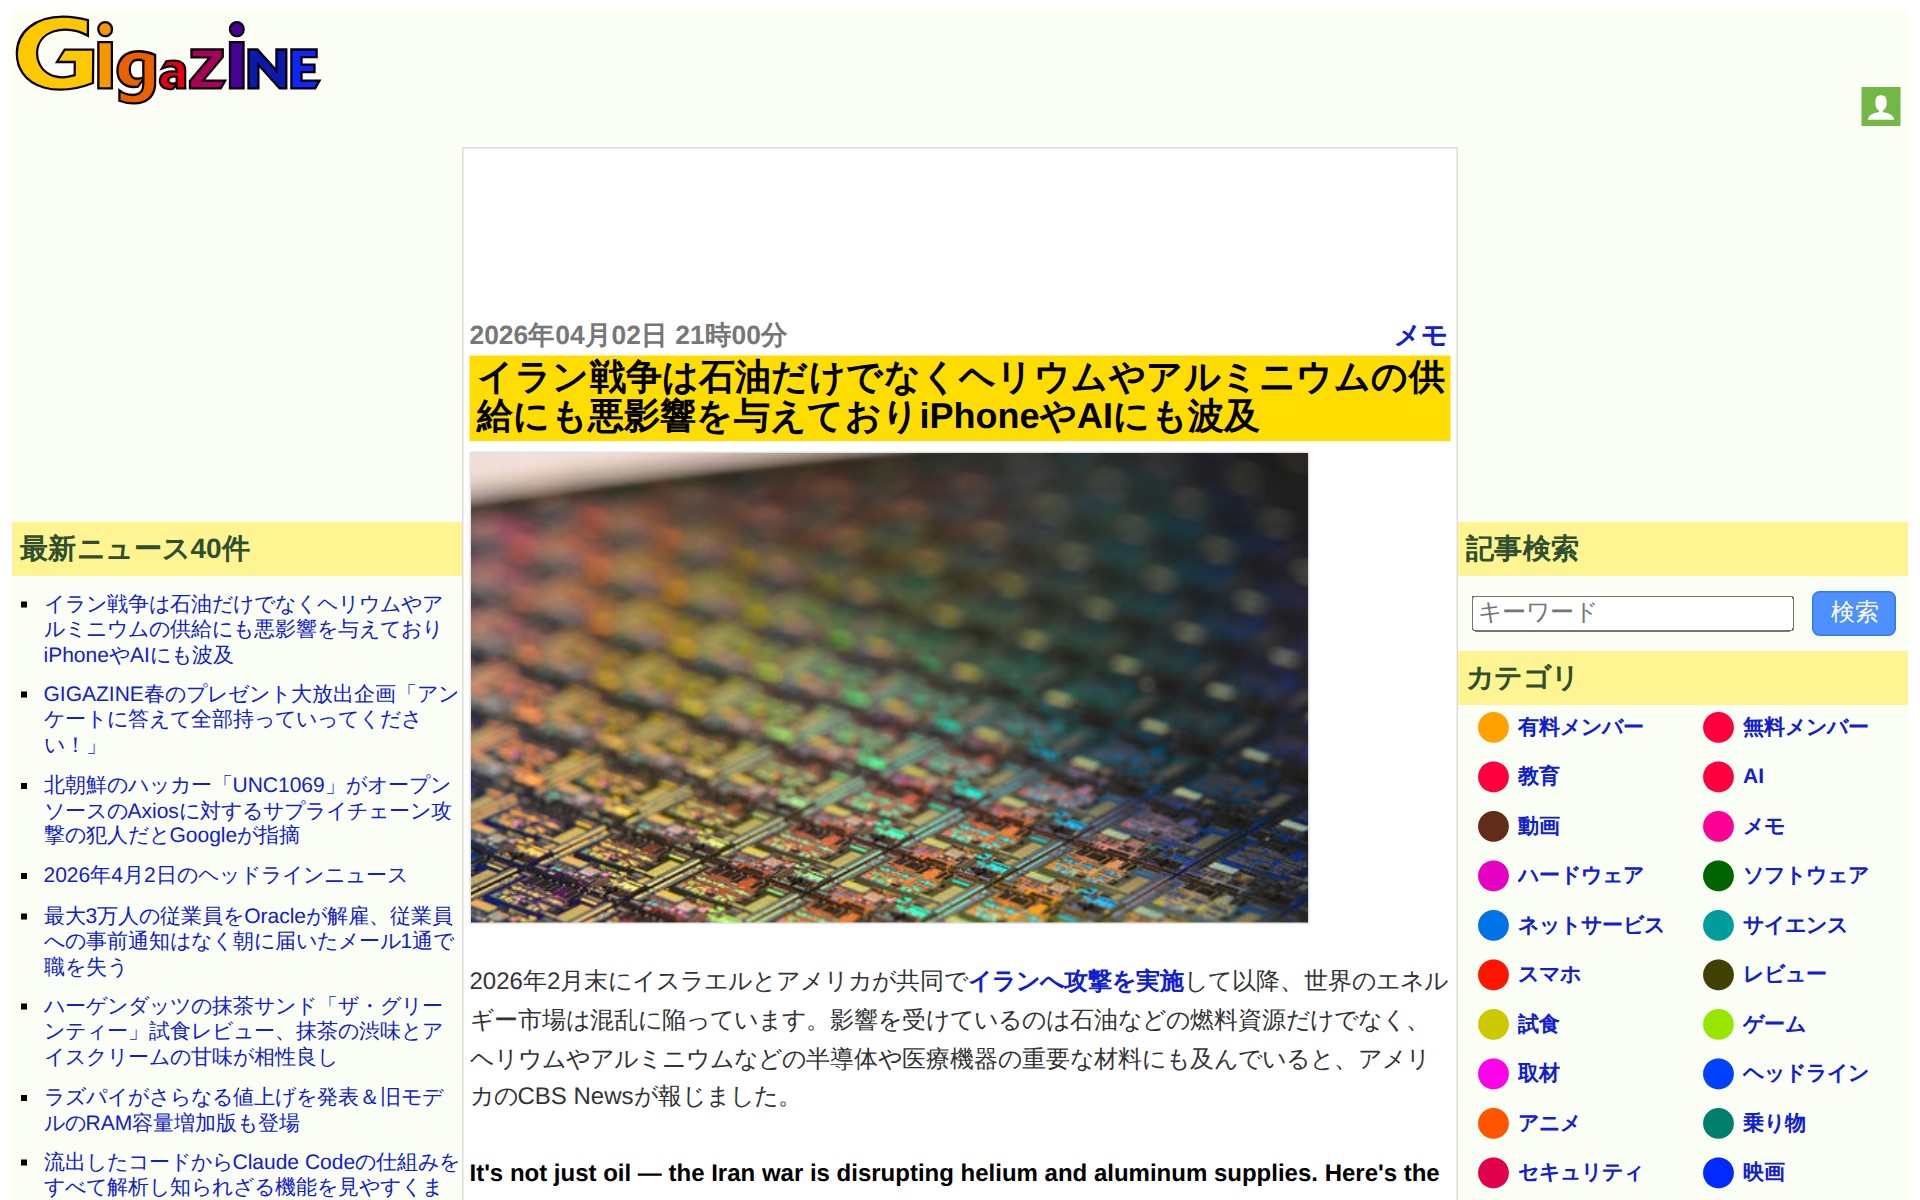Open the green user account icon

(x=1880, y=106)
